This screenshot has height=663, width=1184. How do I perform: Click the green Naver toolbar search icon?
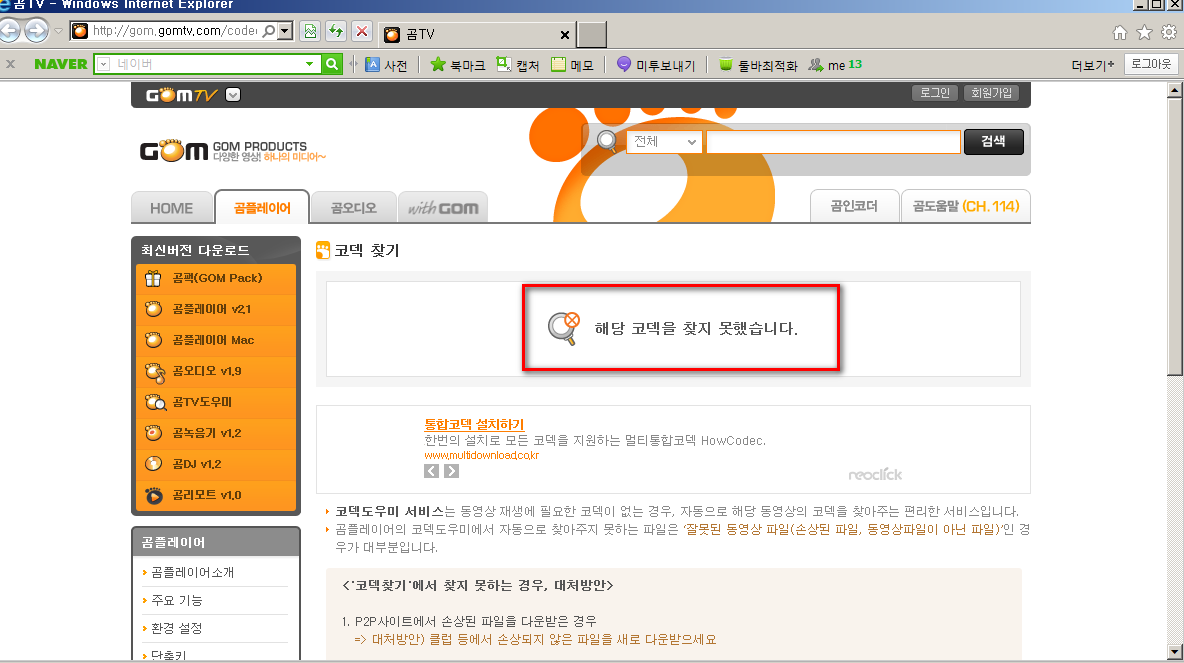coord(331,64)
